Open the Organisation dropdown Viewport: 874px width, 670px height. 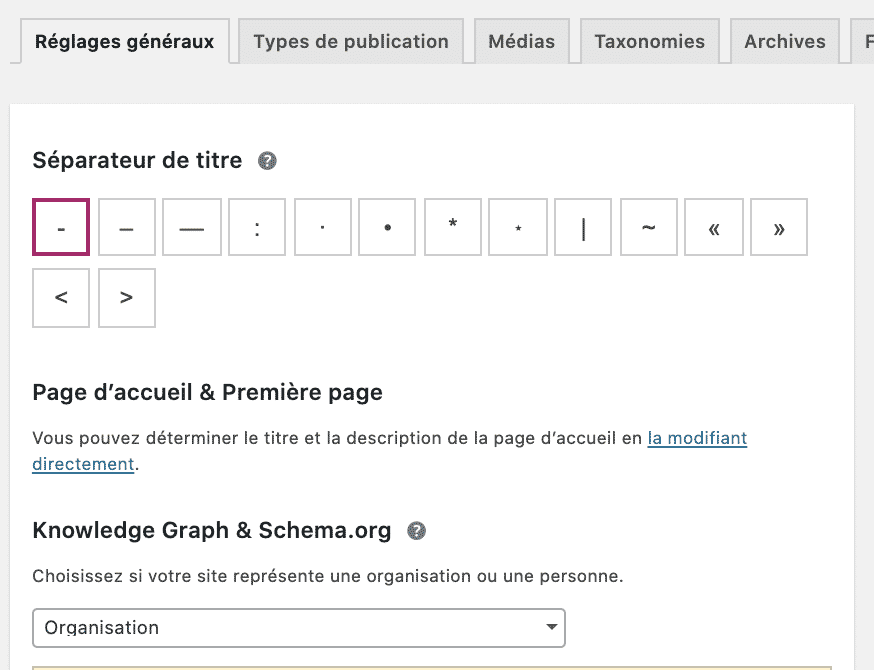click(x=298, y=628)
